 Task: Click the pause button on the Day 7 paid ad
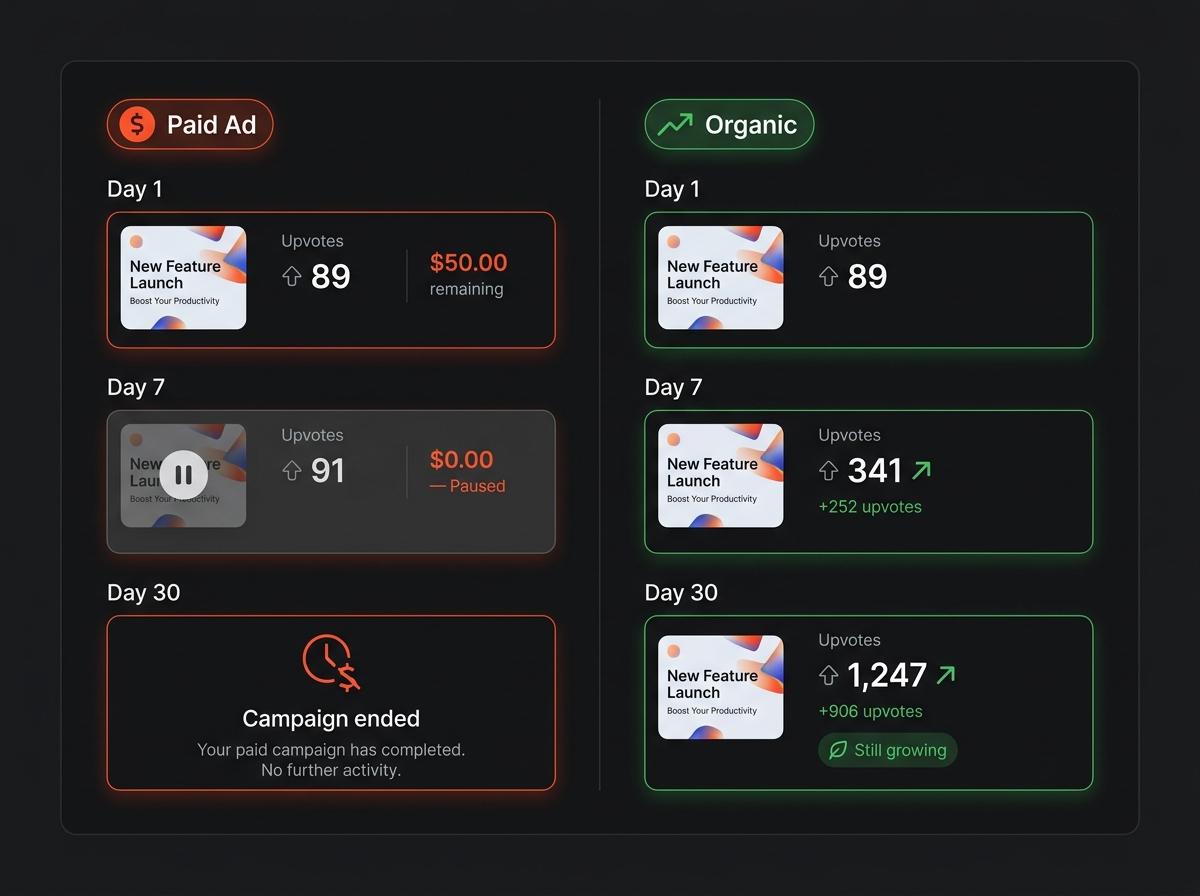[x=183, y=475]
